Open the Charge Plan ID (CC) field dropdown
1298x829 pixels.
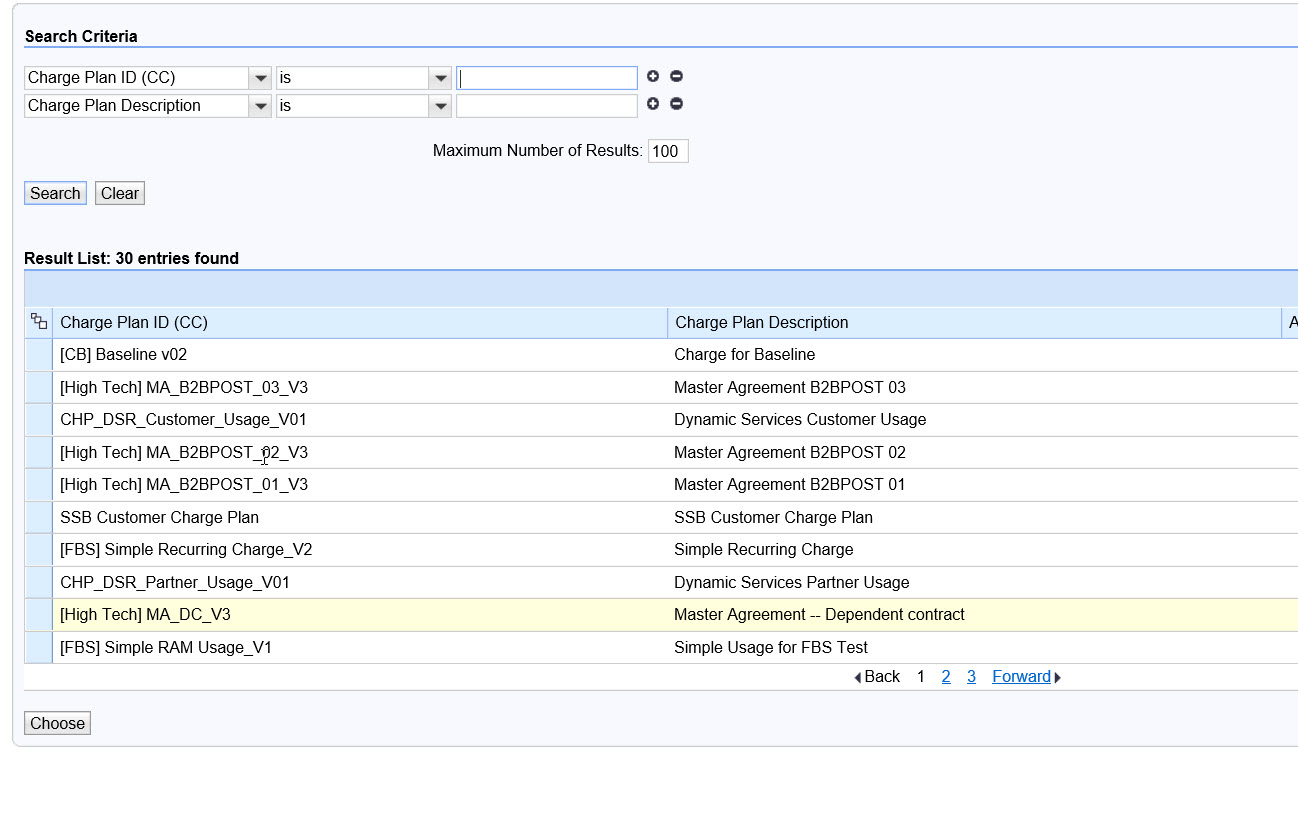point(260,78)
